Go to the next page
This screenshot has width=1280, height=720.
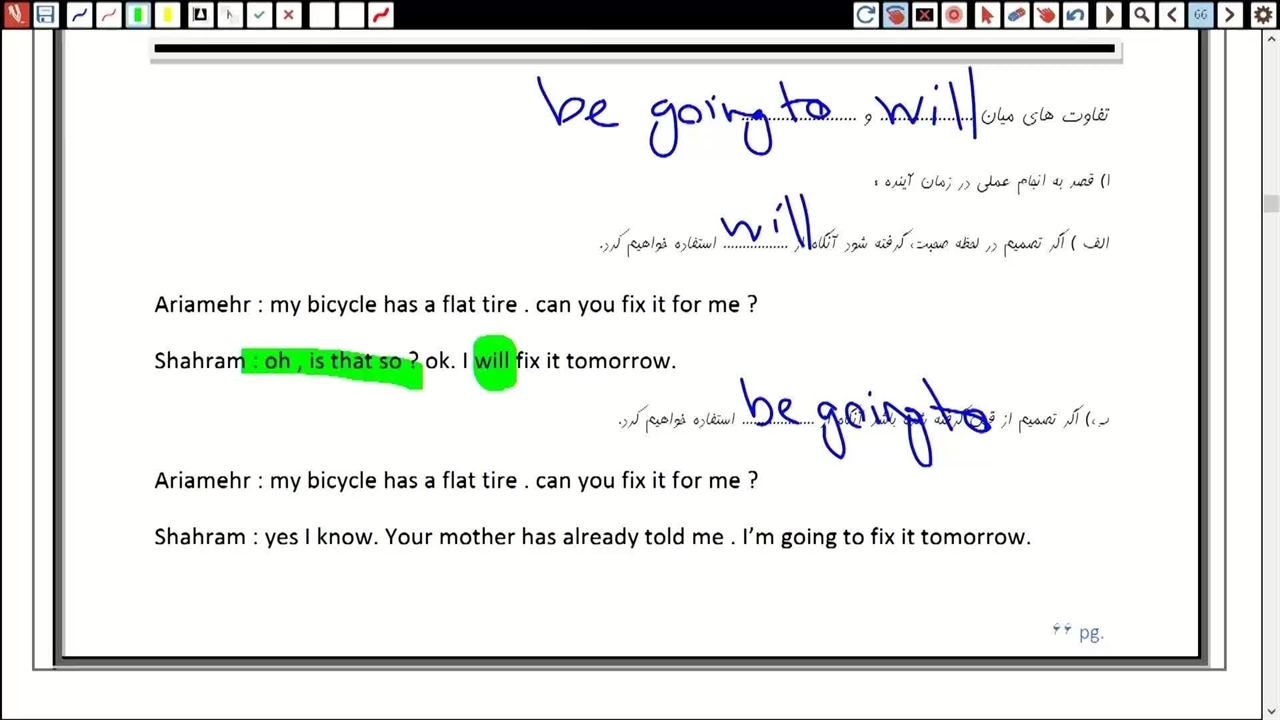pos(1230,15)
